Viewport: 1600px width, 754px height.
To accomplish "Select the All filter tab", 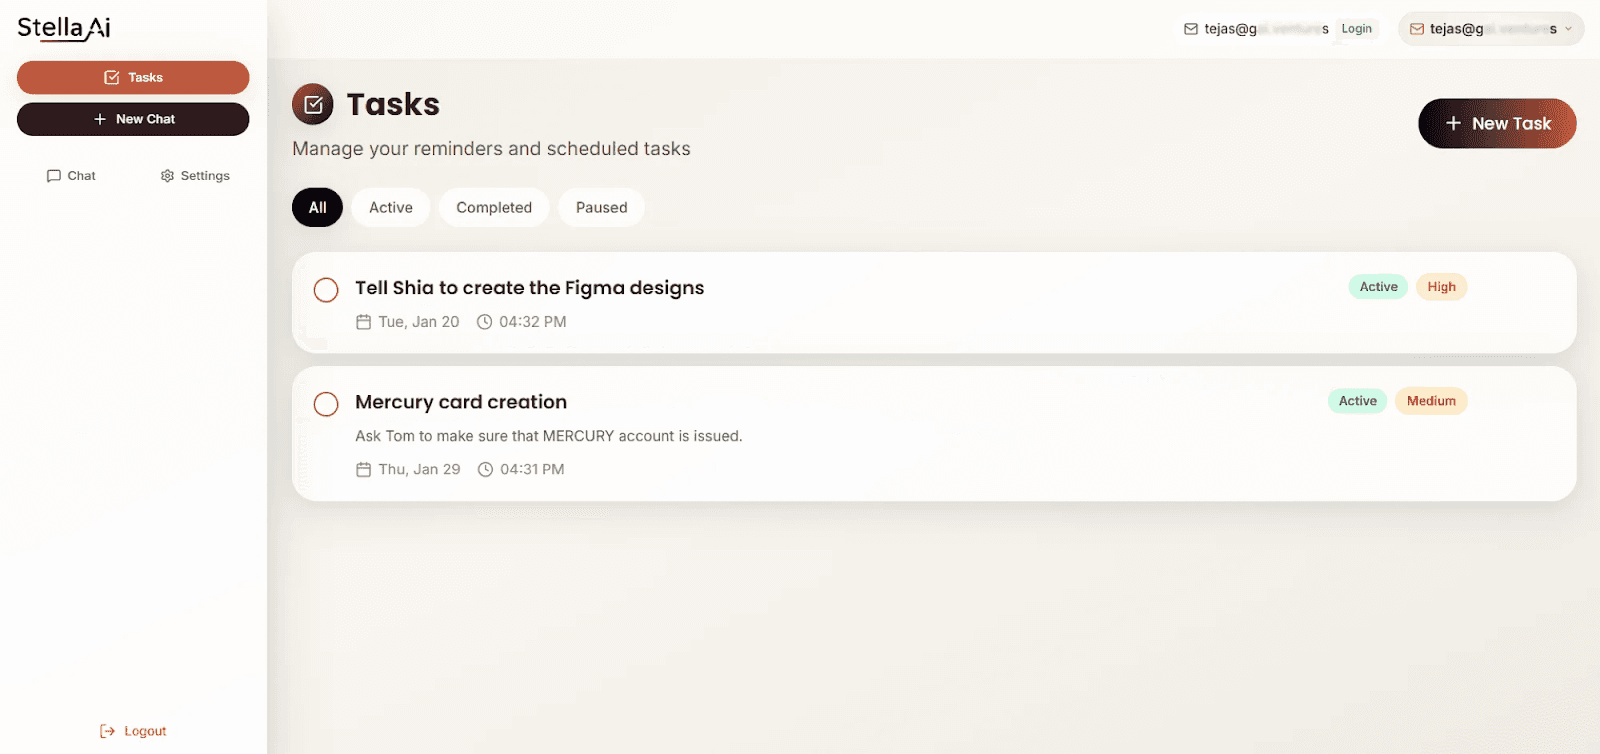I will [316, 207].
